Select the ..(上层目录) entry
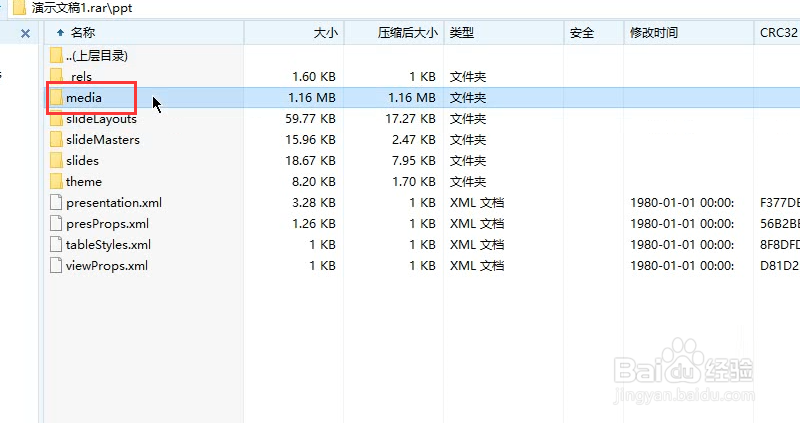 [x=96, y=56]
